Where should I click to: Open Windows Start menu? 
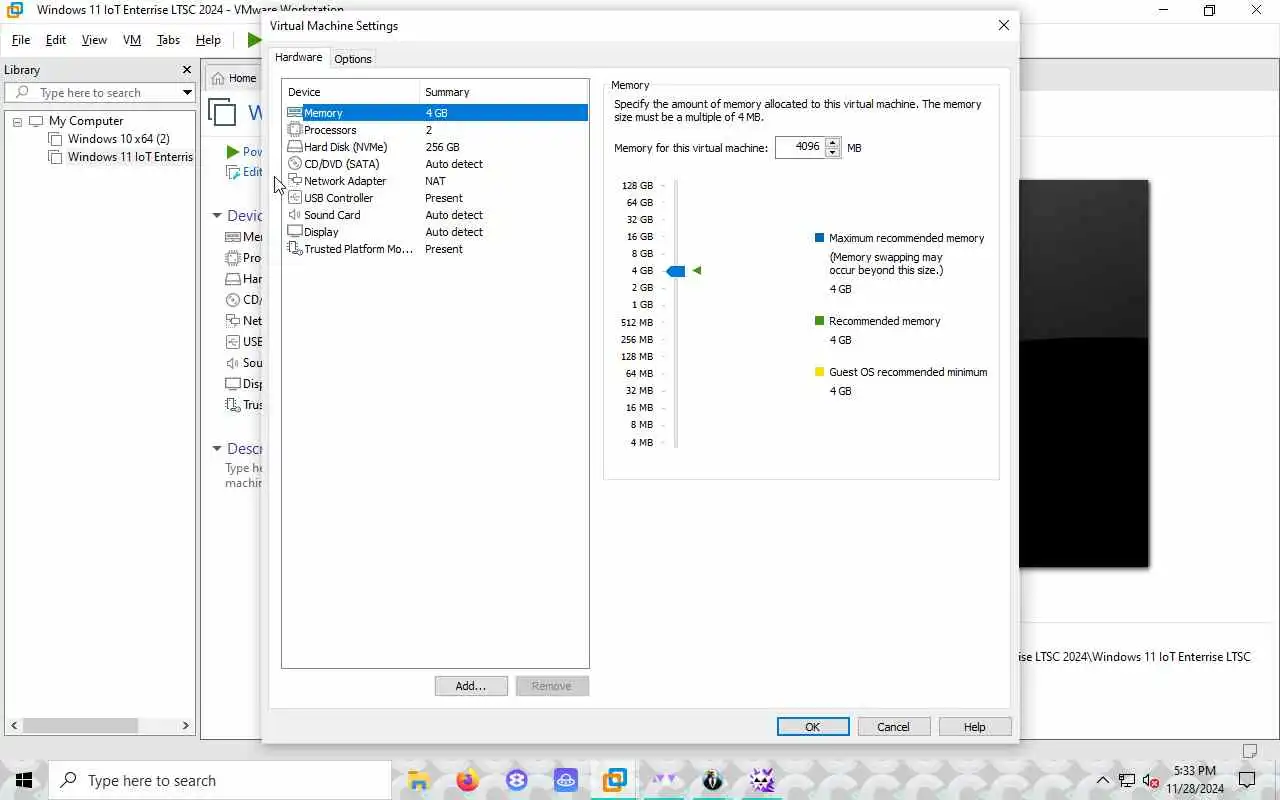click(24, 780)
